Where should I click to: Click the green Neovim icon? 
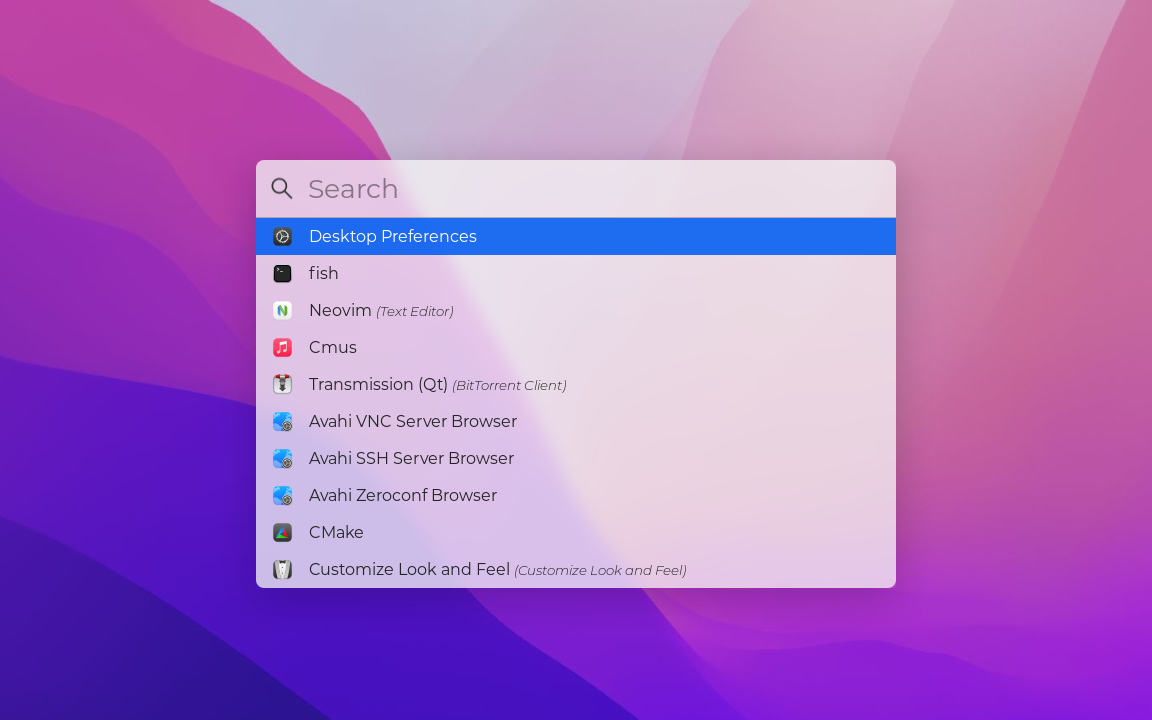282,311
